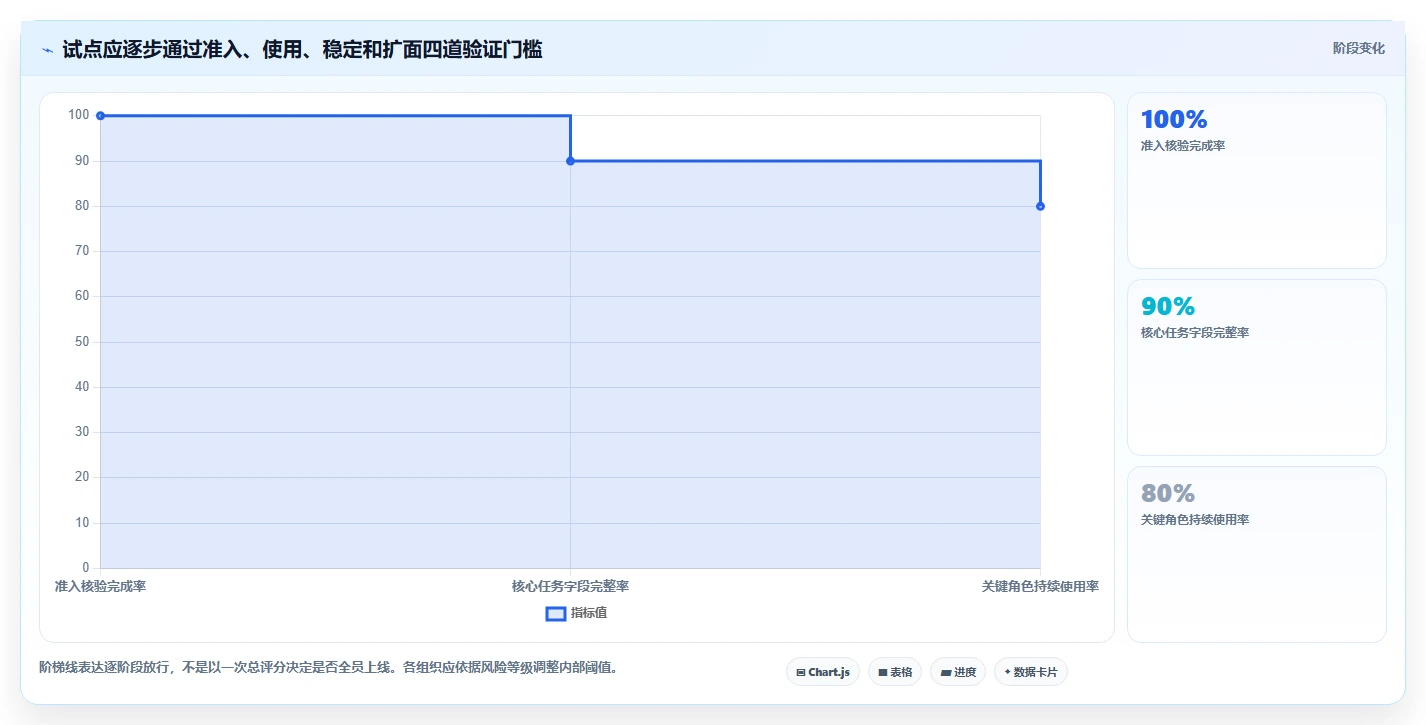Click x-axis label 核心任务字段完整率 under the chart
The image size is (1426, 725).
[x=570, y=586]
